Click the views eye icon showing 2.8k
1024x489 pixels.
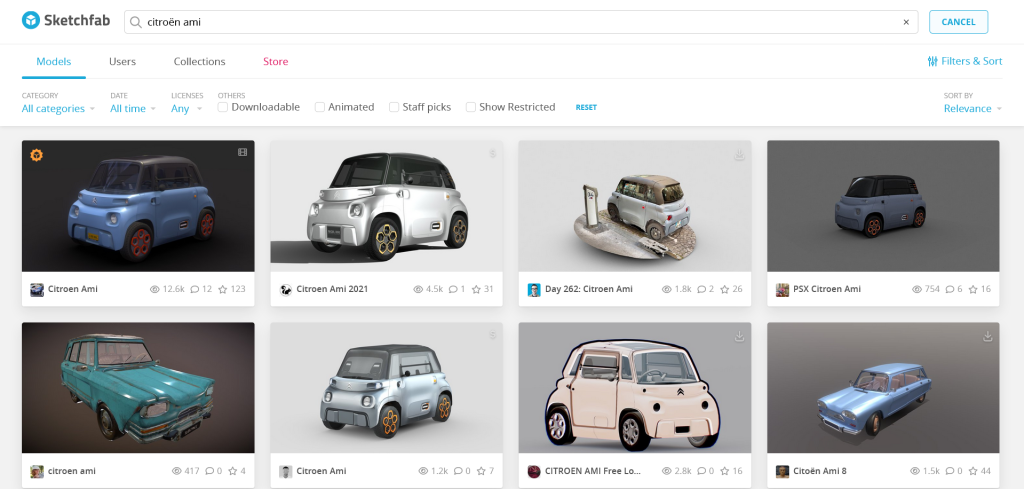667,471
